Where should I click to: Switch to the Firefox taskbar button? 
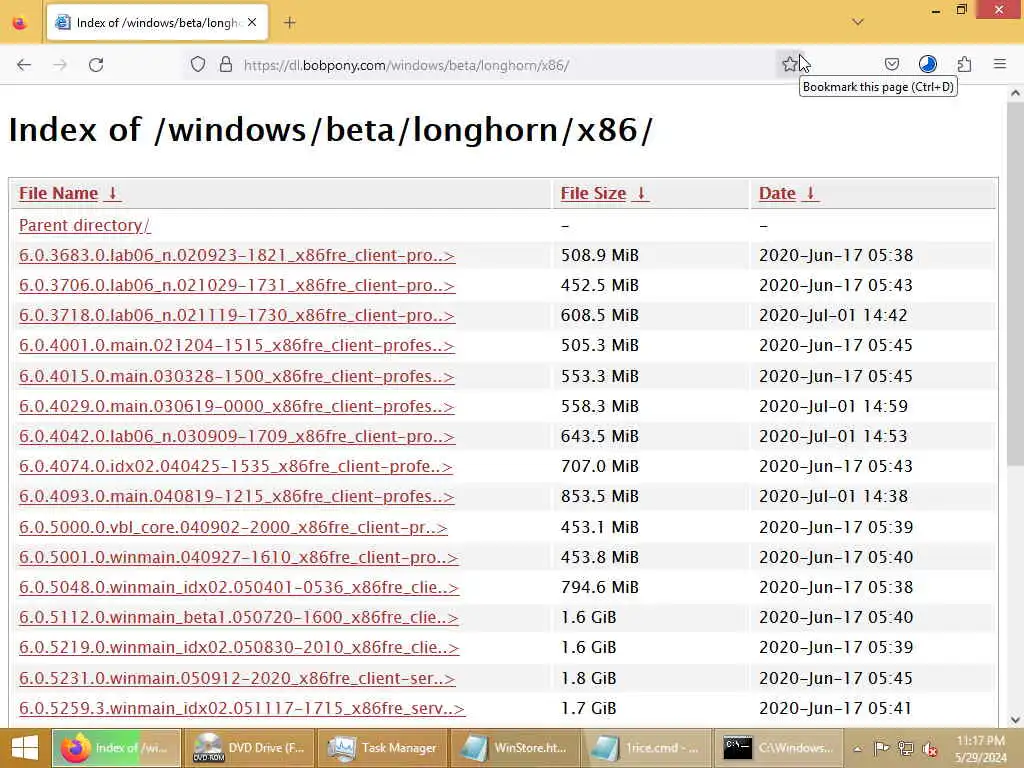click(x=116, y=748)
